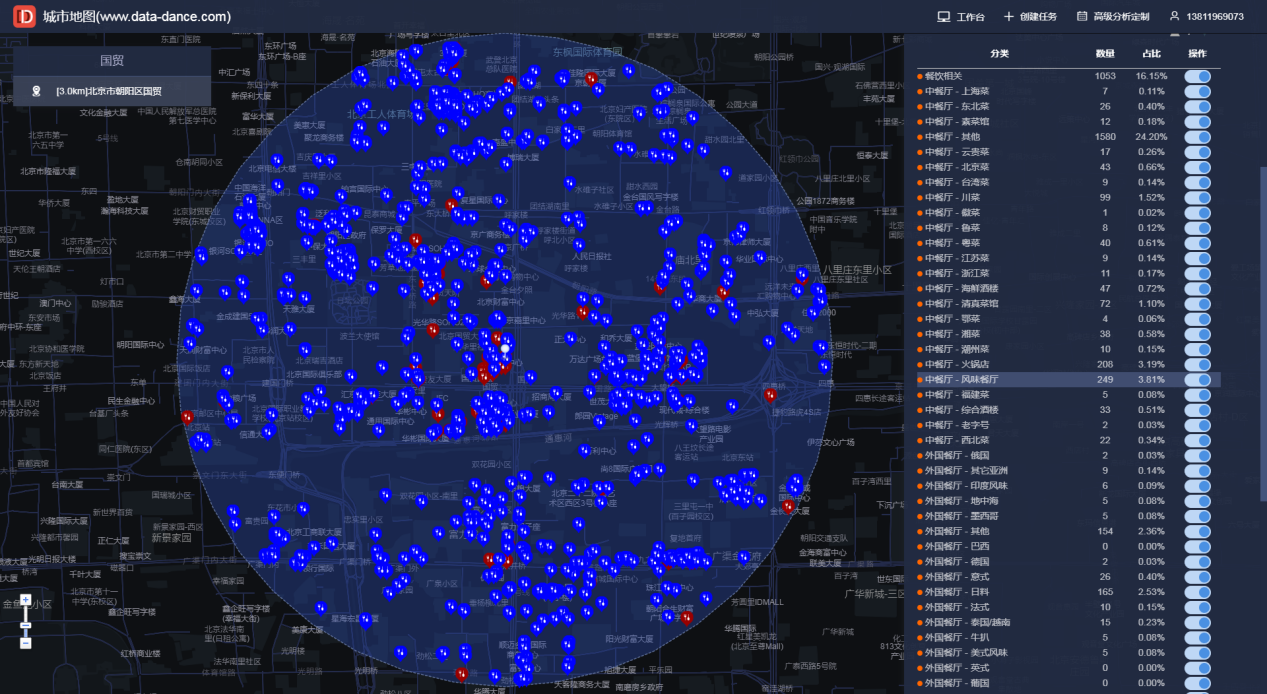Select the 中餐厅 - 风味餐厅 row

[x=1067, y=380]
